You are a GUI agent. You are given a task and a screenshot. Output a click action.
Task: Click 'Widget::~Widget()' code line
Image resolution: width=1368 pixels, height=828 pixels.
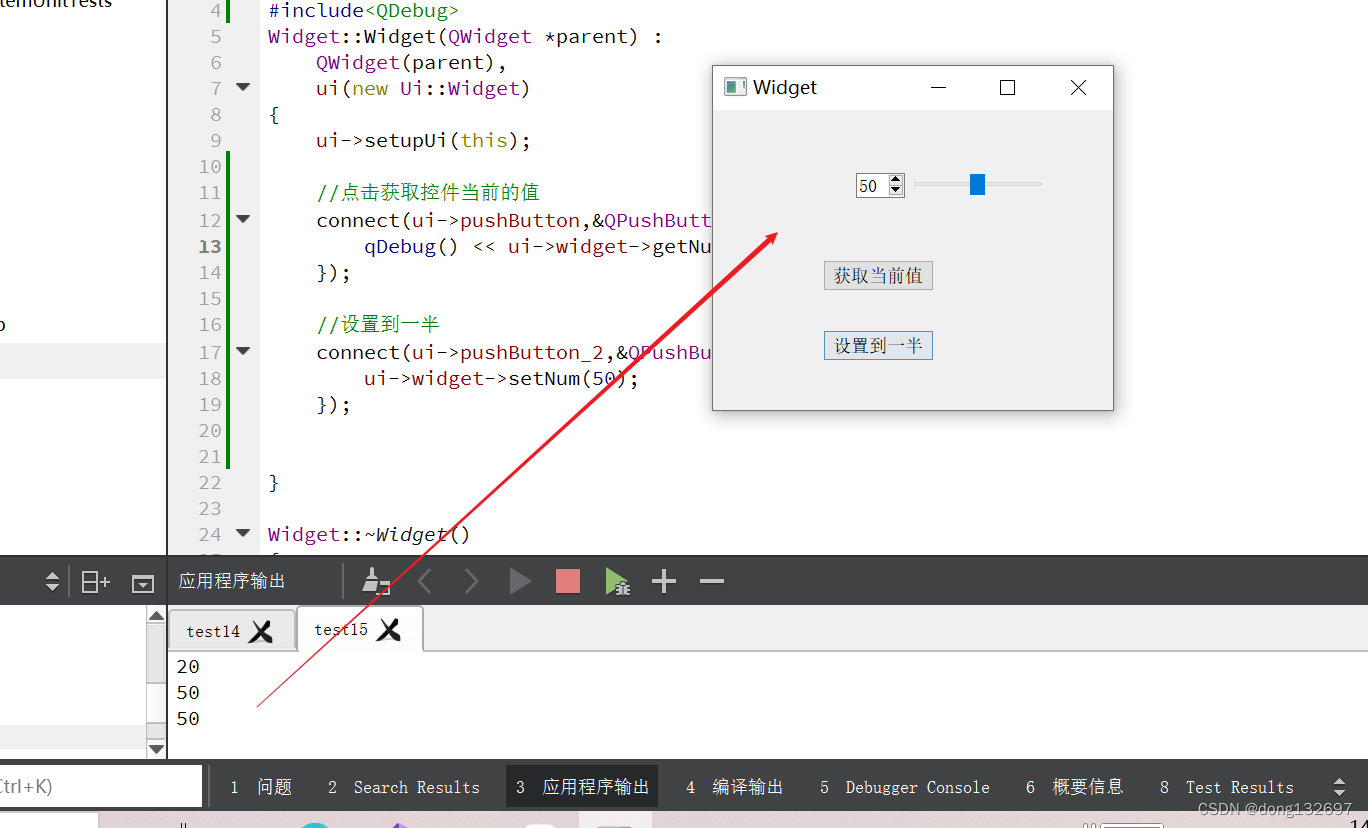(369, 535)
